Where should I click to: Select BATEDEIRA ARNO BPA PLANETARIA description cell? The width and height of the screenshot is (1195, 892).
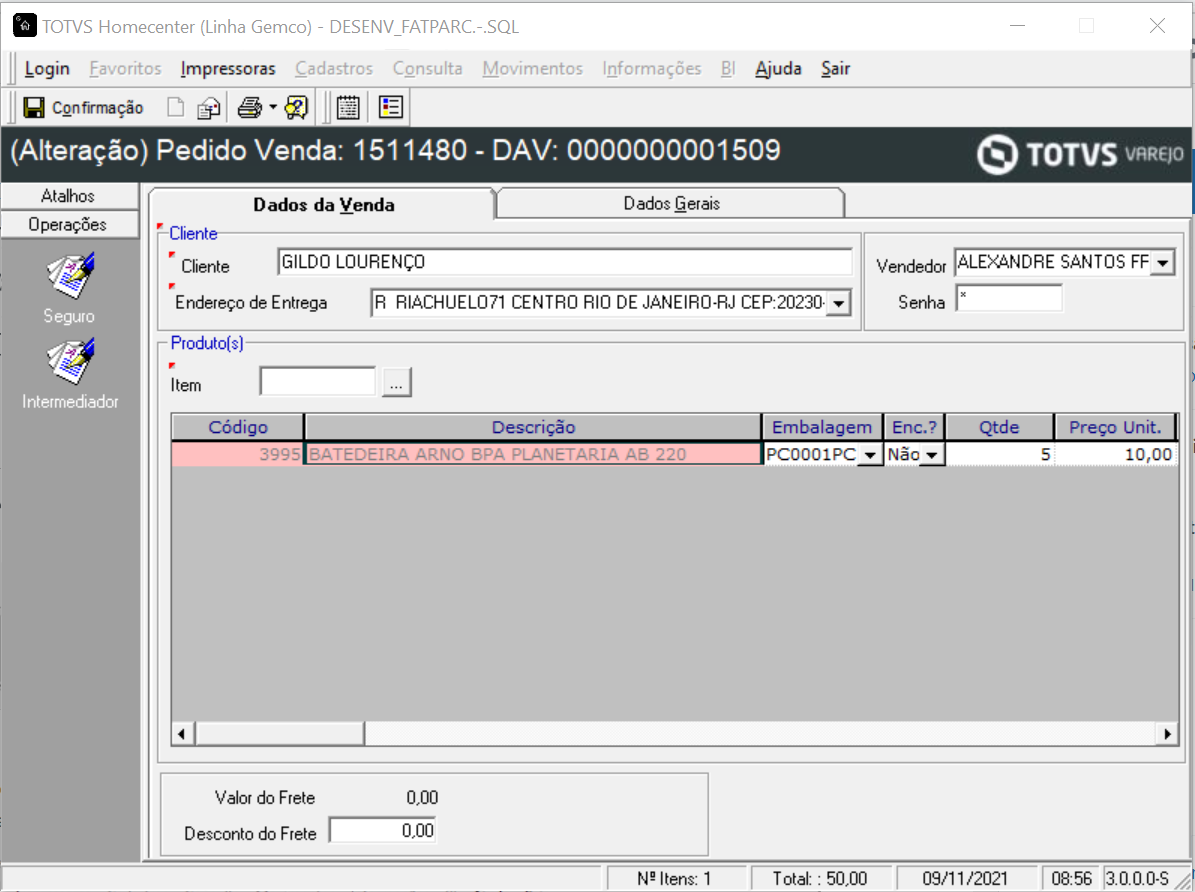coord(533,454)
